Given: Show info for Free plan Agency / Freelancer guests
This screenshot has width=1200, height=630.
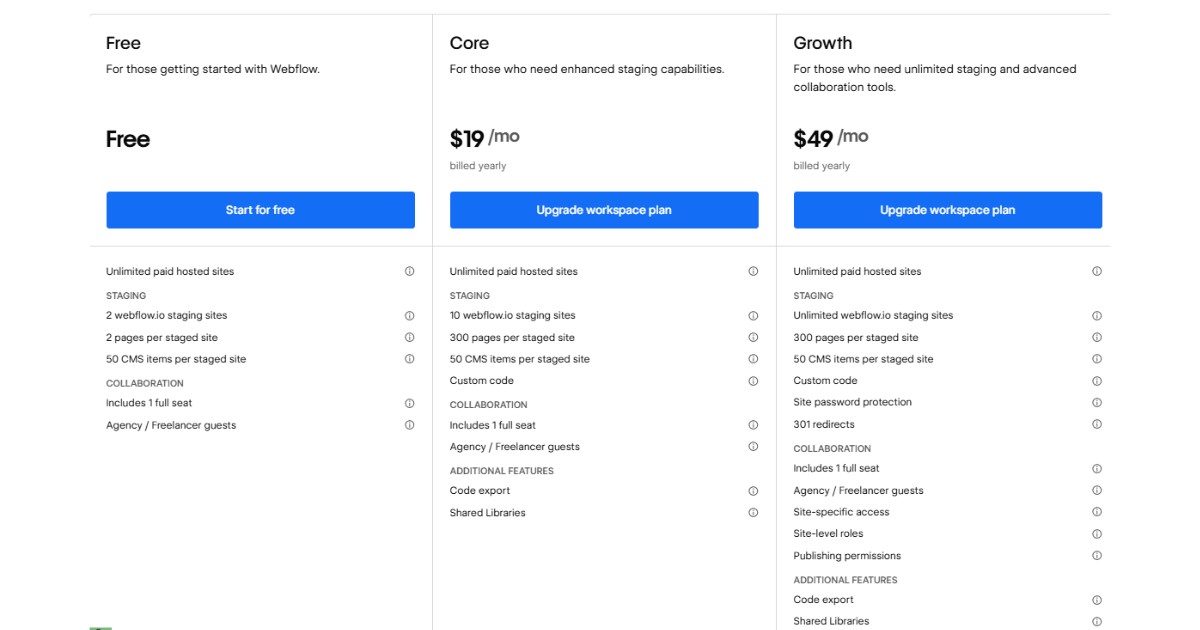Looking at the screenshot, I should click(x=409, y=425).
